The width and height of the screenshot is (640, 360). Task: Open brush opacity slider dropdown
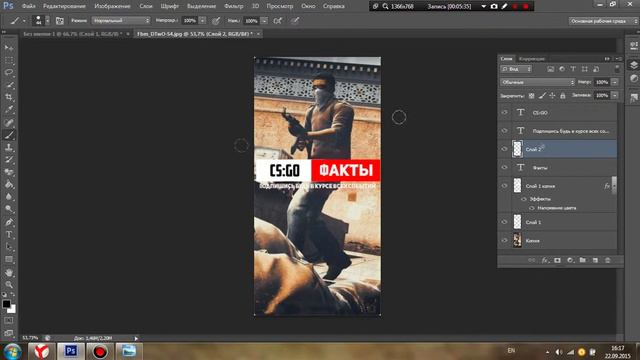pyautogui.click(x=202, y=20)
